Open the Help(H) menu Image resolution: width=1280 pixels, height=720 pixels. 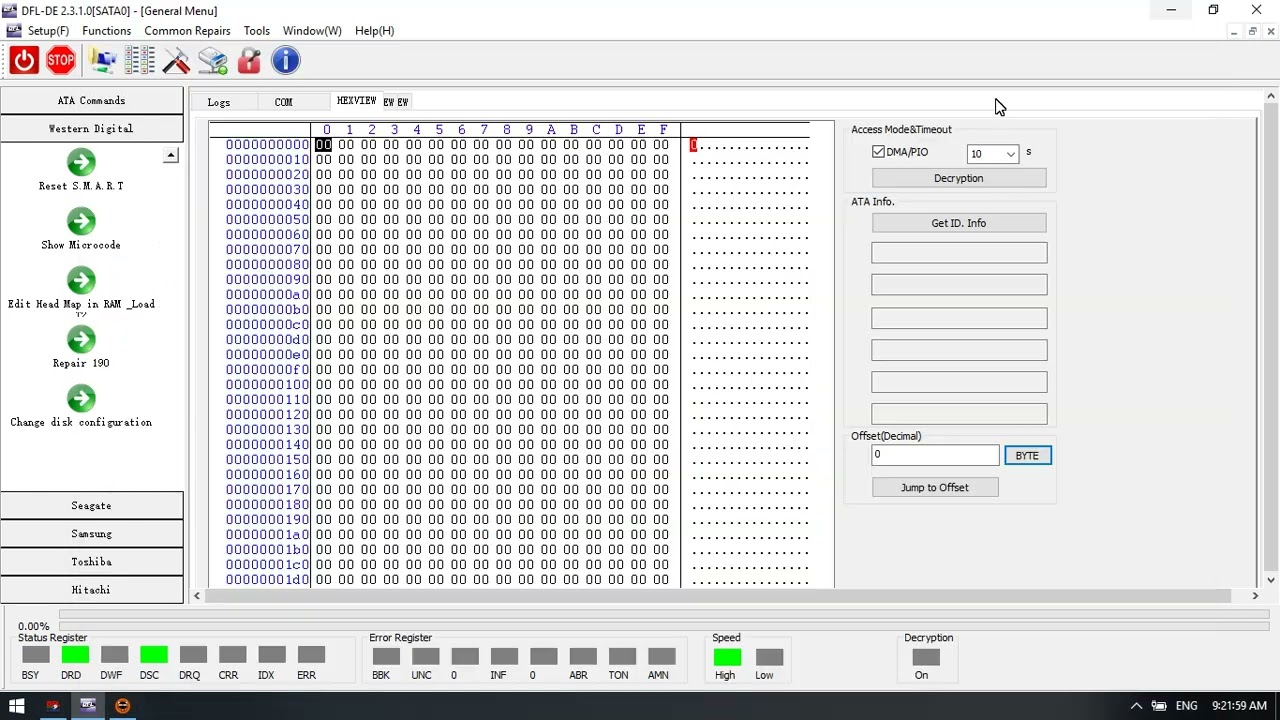(374, 31)
